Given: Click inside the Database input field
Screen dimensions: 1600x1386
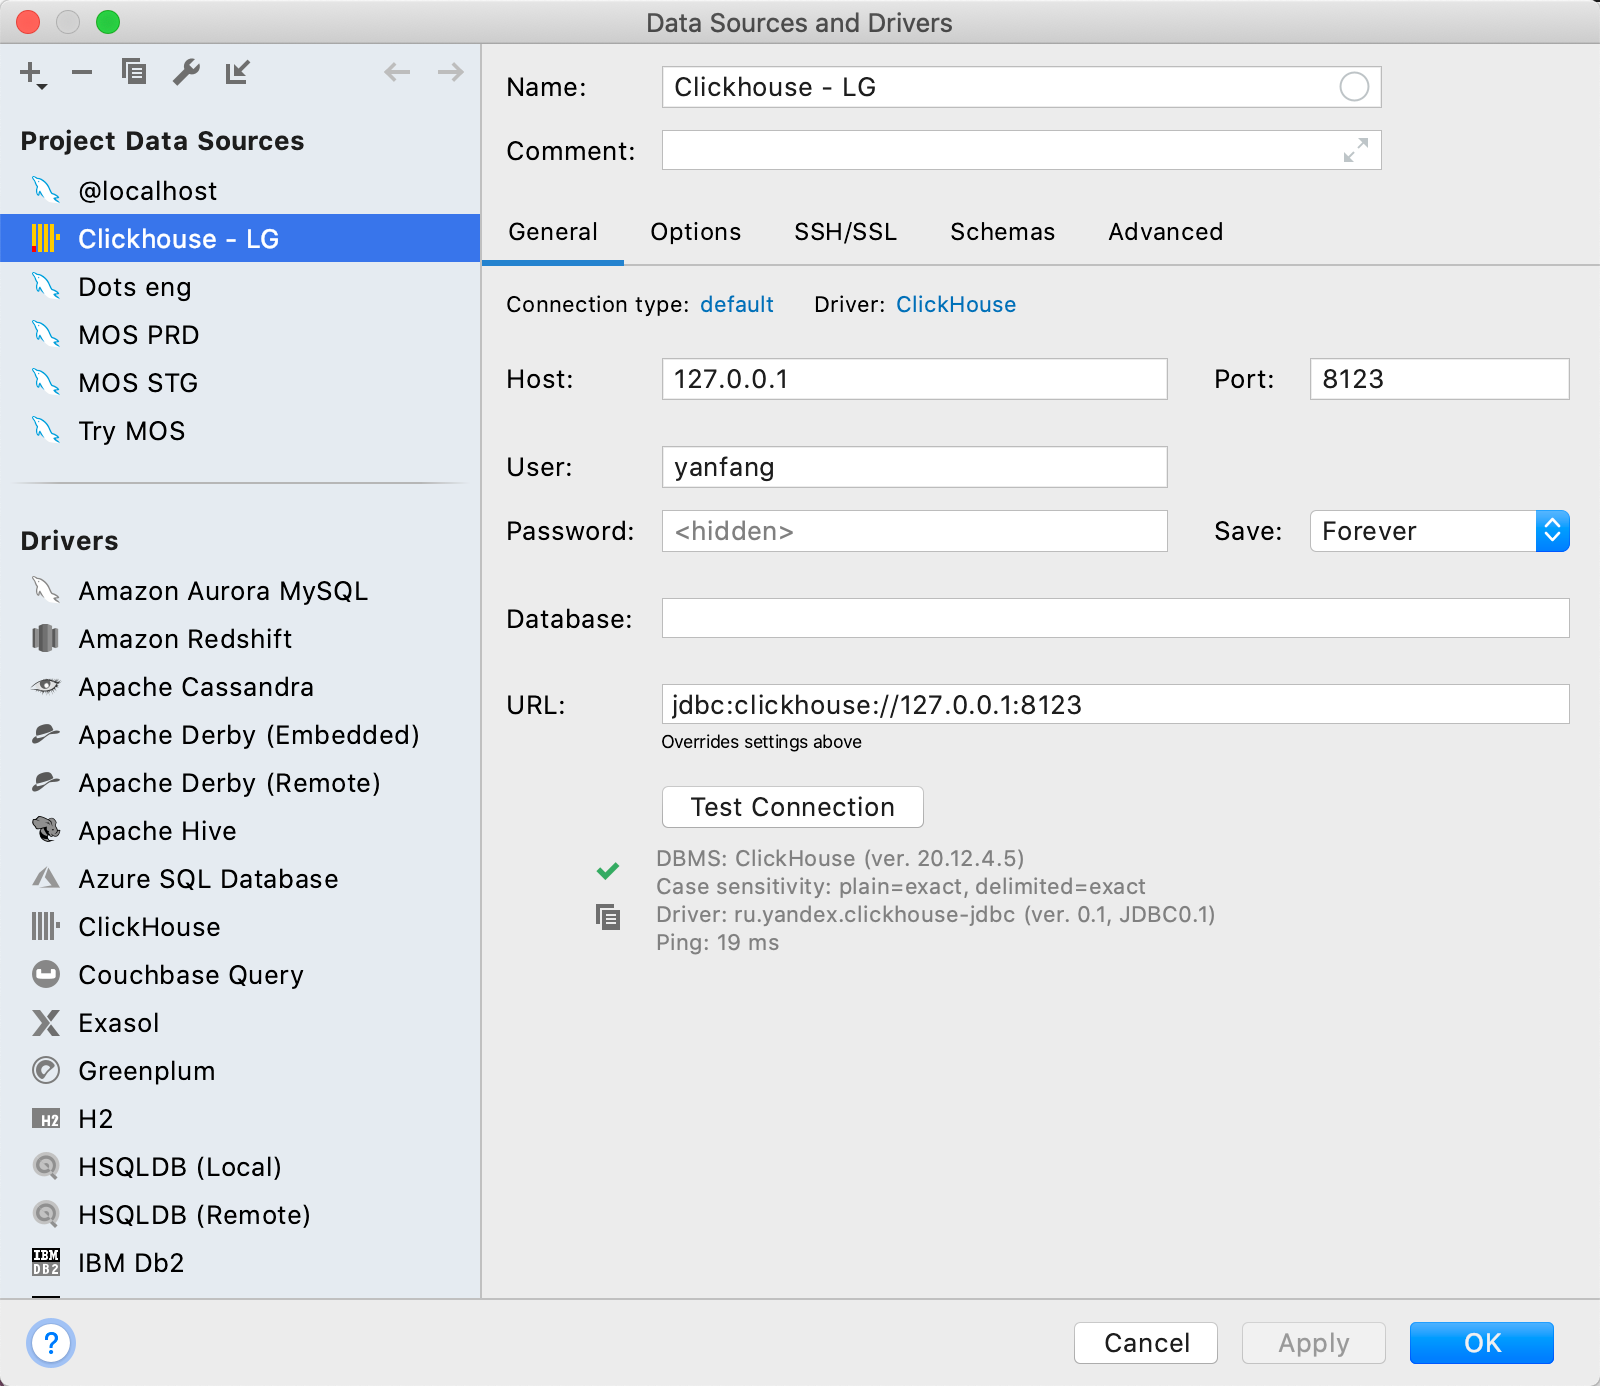Looking at the screenshot, I should (1100, 618).
